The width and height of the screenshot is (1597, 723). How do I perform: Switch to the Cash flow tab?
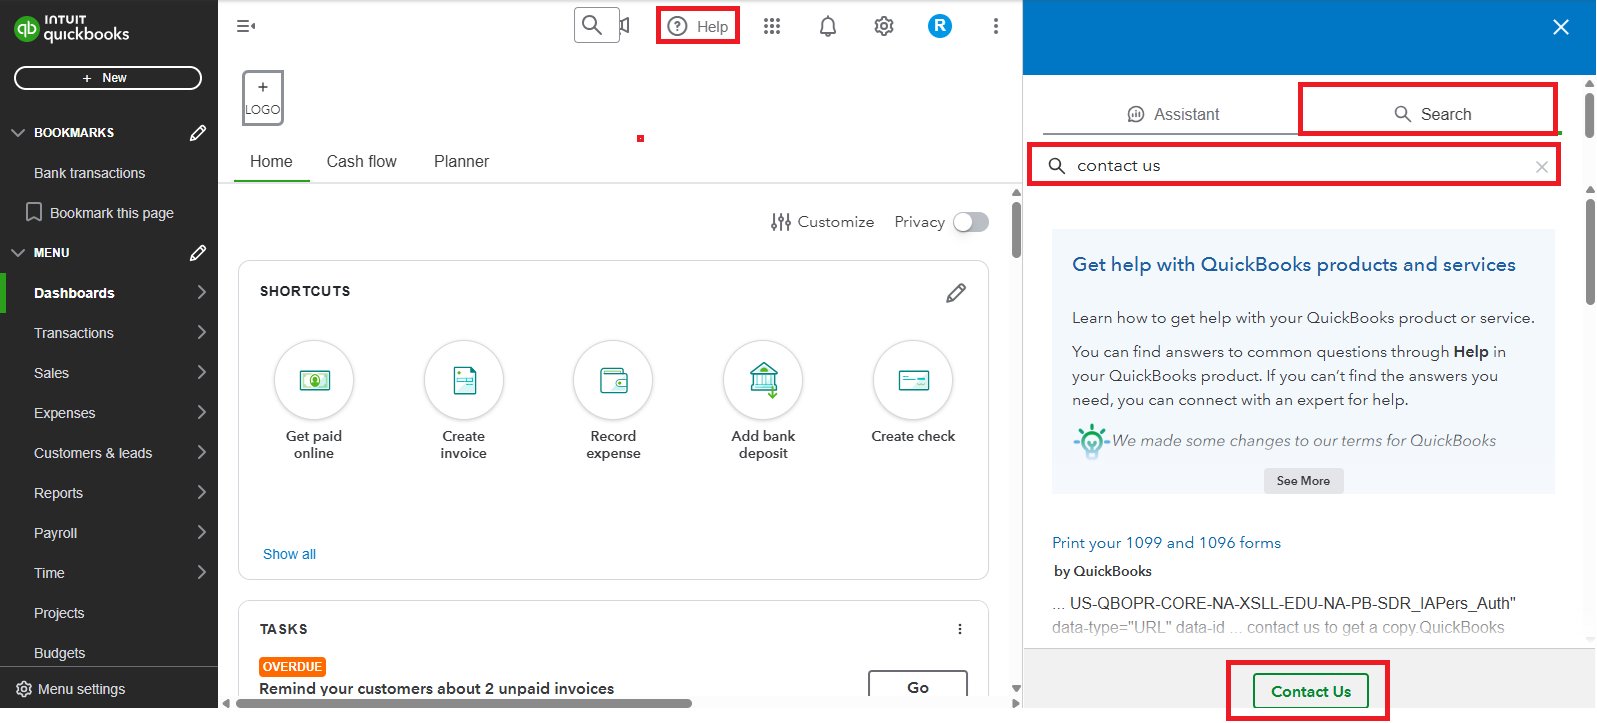point(361,161)
